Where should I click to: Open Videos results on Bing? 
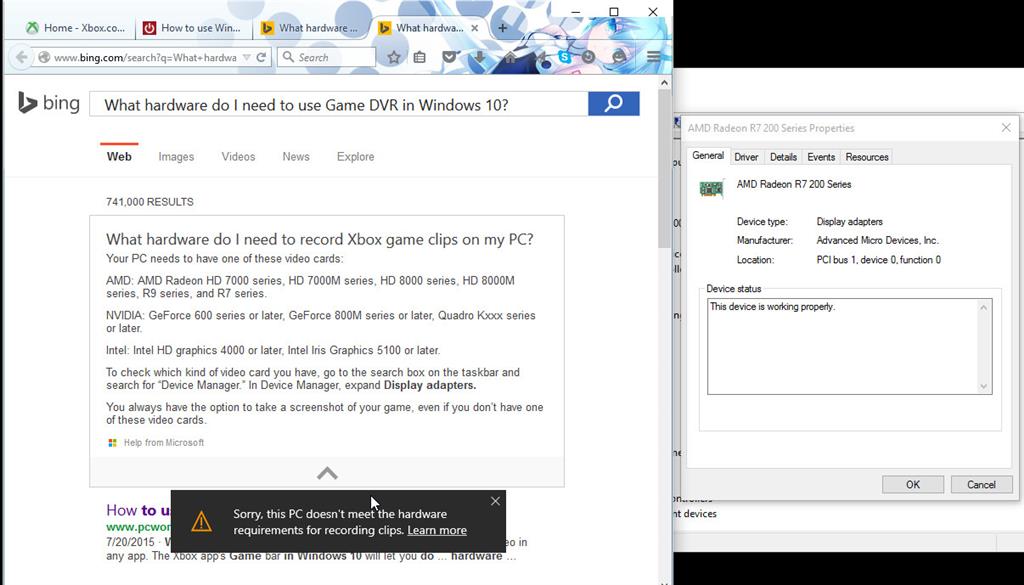pos(238,157)
